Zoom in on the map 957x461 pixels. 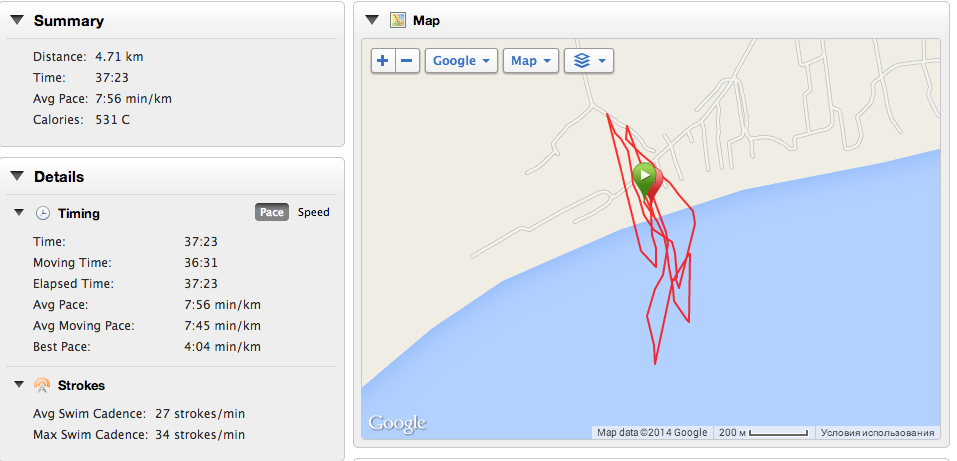tap(383, 61)
